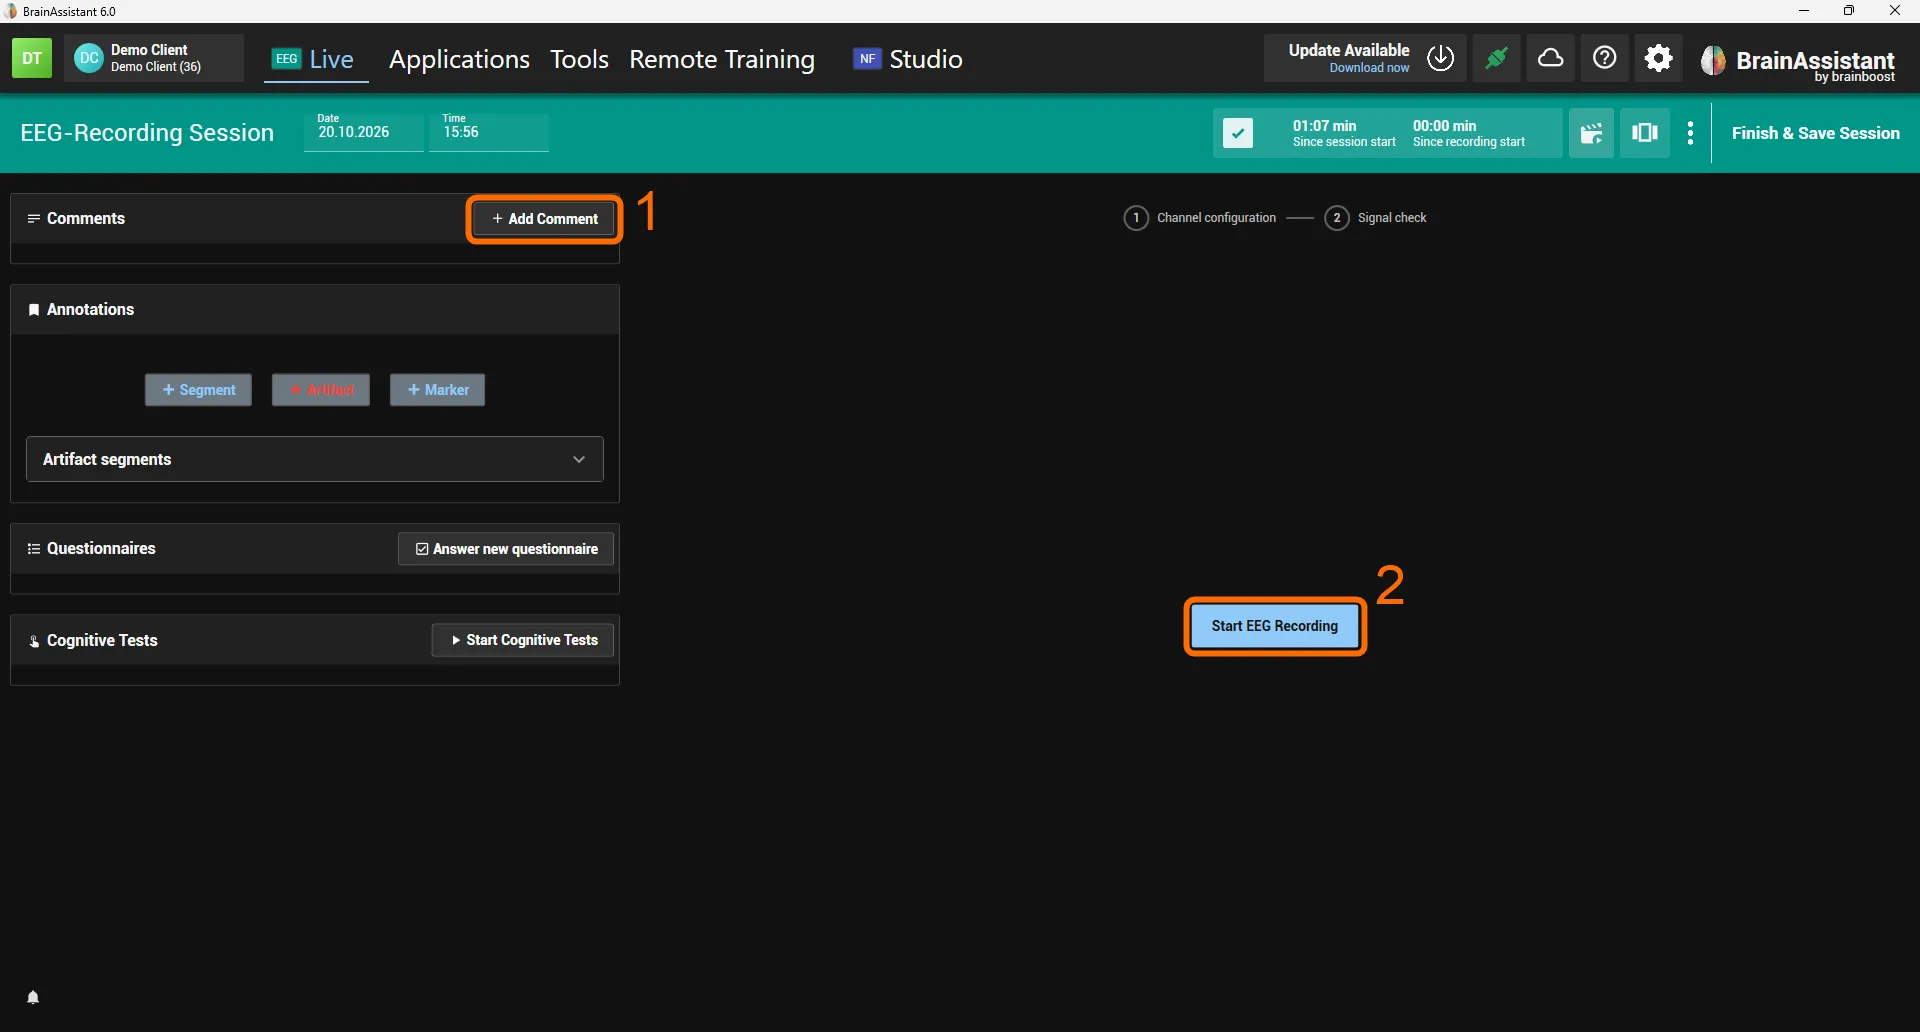Edit the session Time field
Image resolution: width=1920 pixels, height=1032 pixels.
point(489,132)
